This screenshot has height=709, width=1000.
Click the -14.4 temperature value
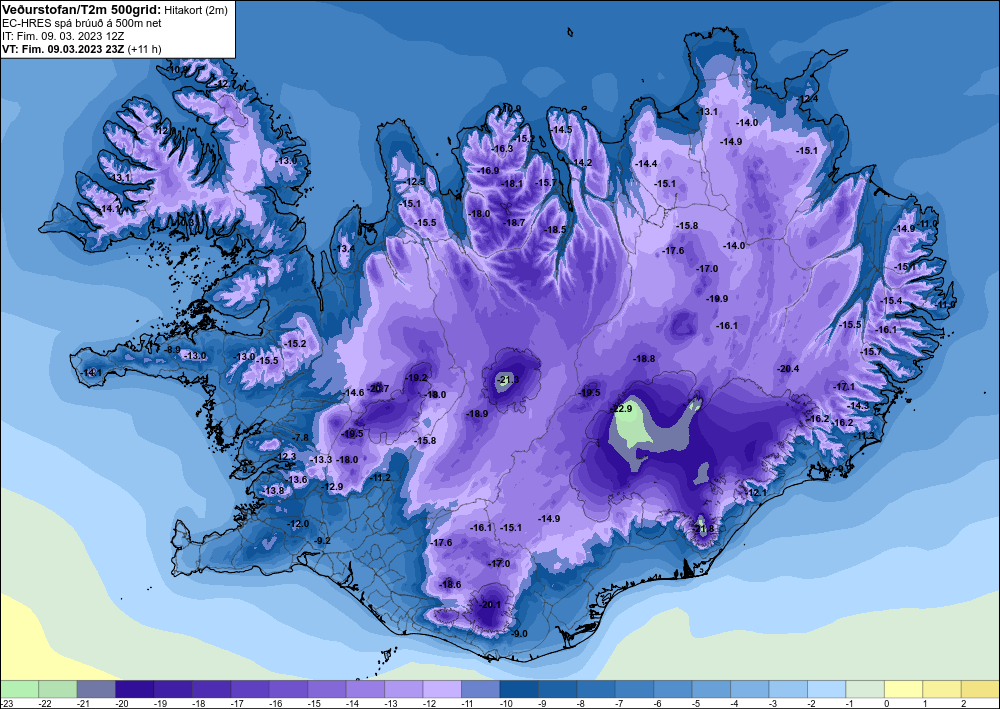[646, 164]
